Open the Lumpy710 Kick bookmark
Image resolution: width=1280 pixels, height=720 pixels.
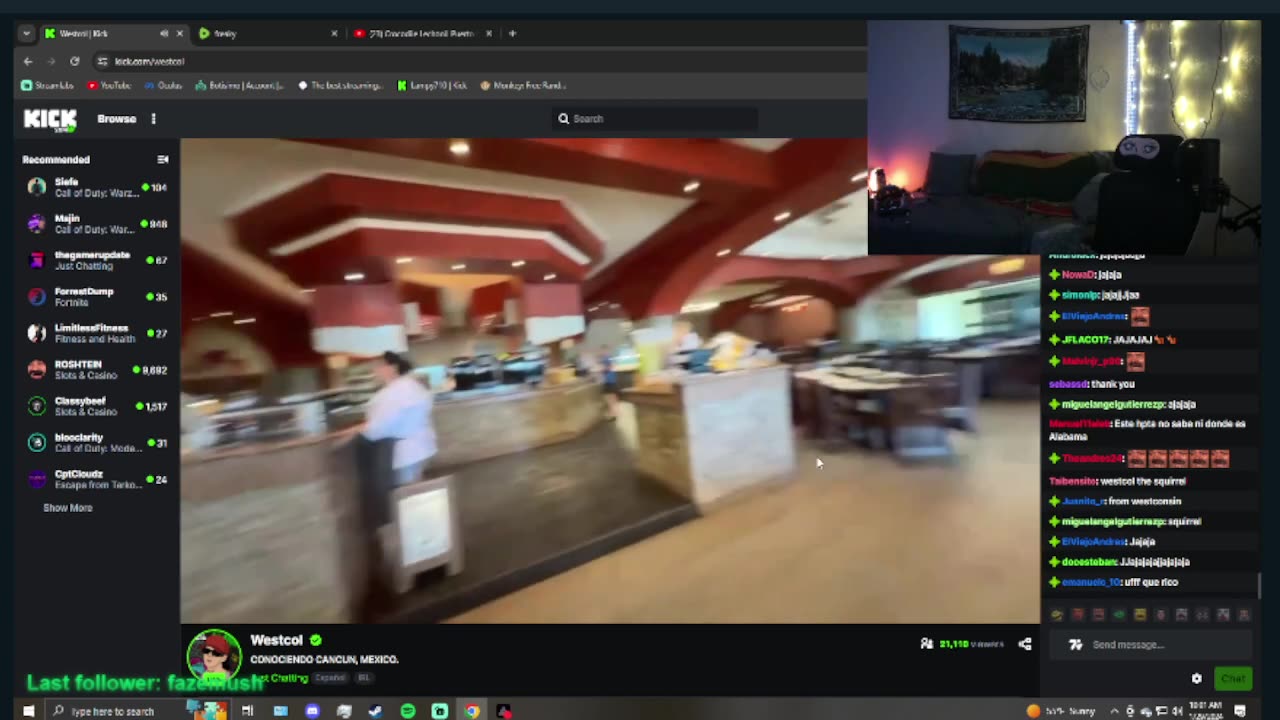pos(432,86)
